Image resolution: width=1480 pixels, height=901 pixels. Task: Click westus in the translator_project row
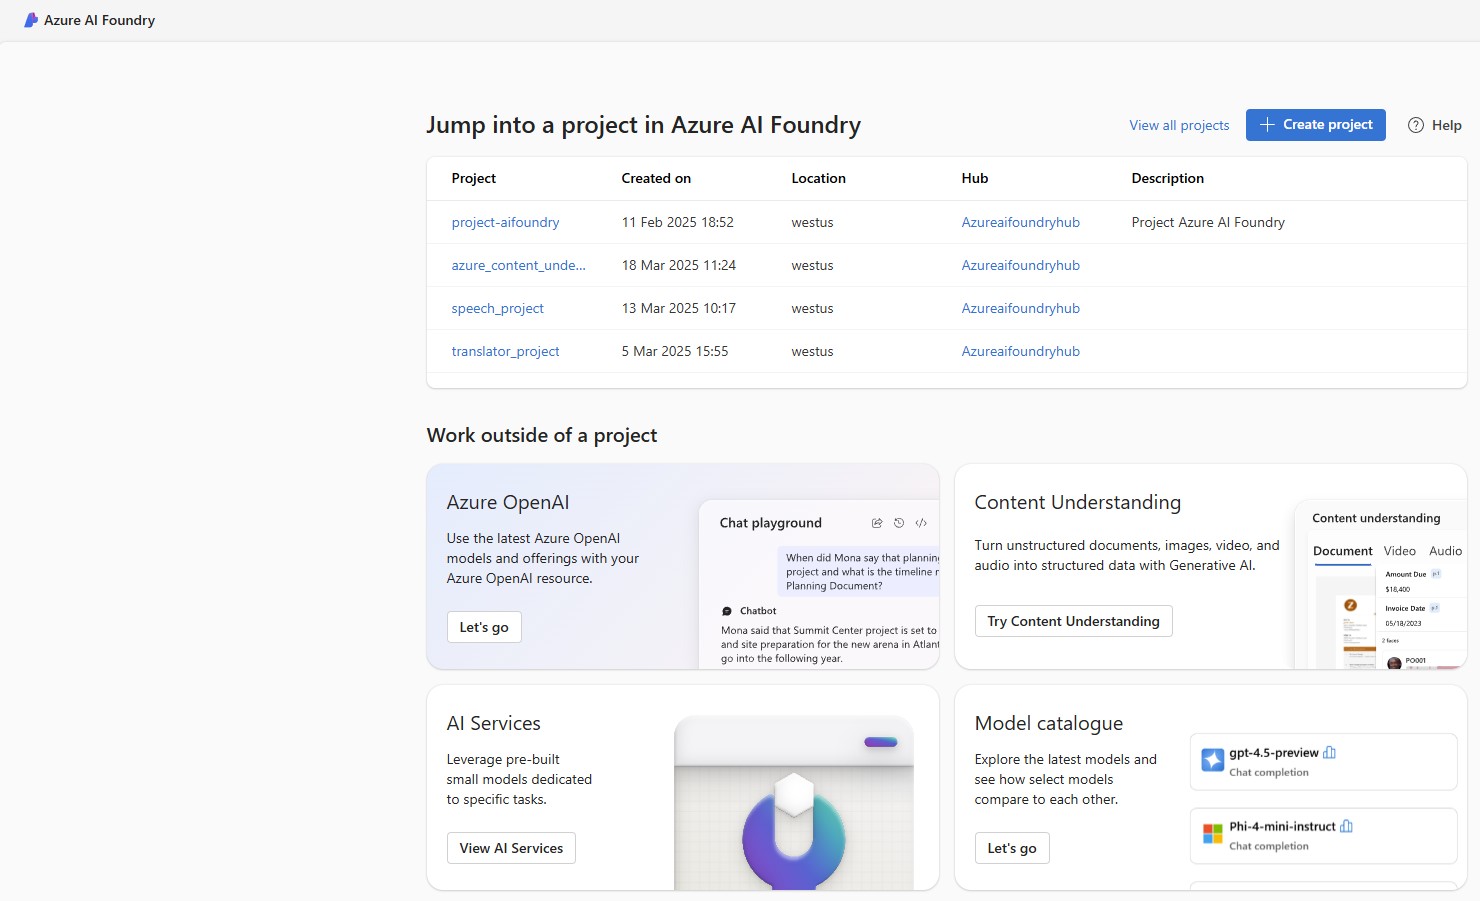[813, 351]
